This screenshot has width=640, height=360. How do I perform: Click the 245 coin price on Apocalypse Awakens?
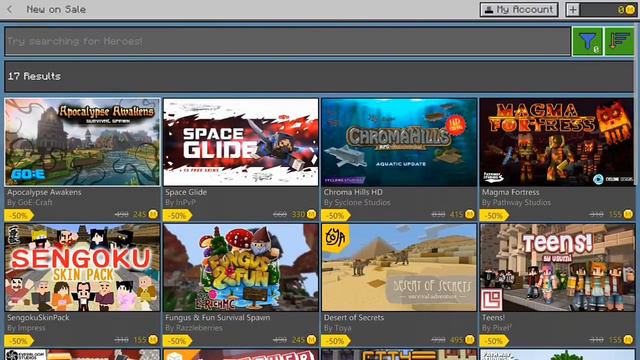pyautogui.click(x=140, y=215)
